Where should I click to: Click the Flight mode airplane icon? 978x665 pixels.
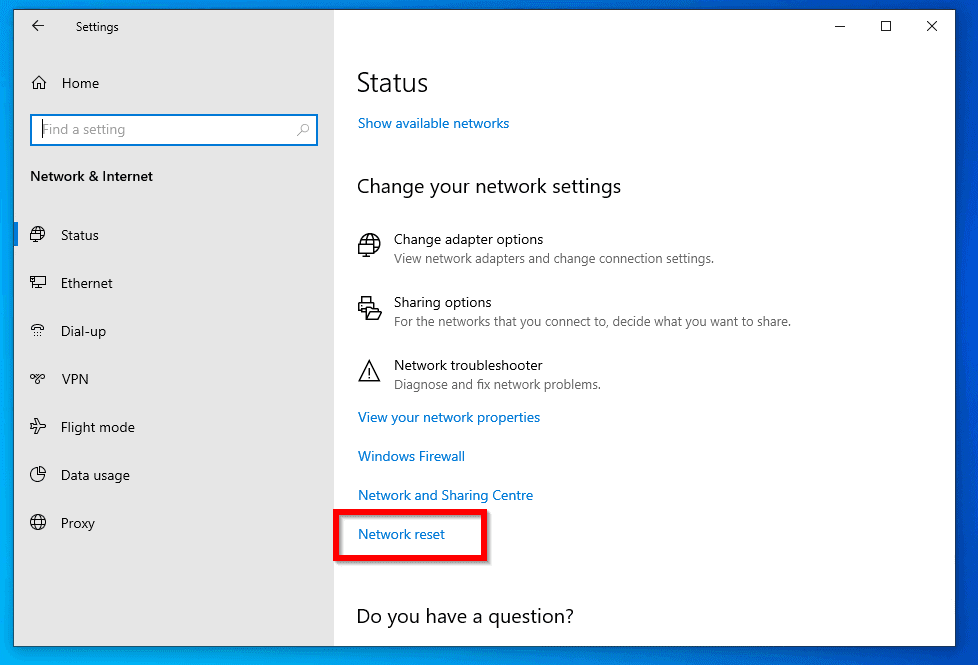[37, 427]
